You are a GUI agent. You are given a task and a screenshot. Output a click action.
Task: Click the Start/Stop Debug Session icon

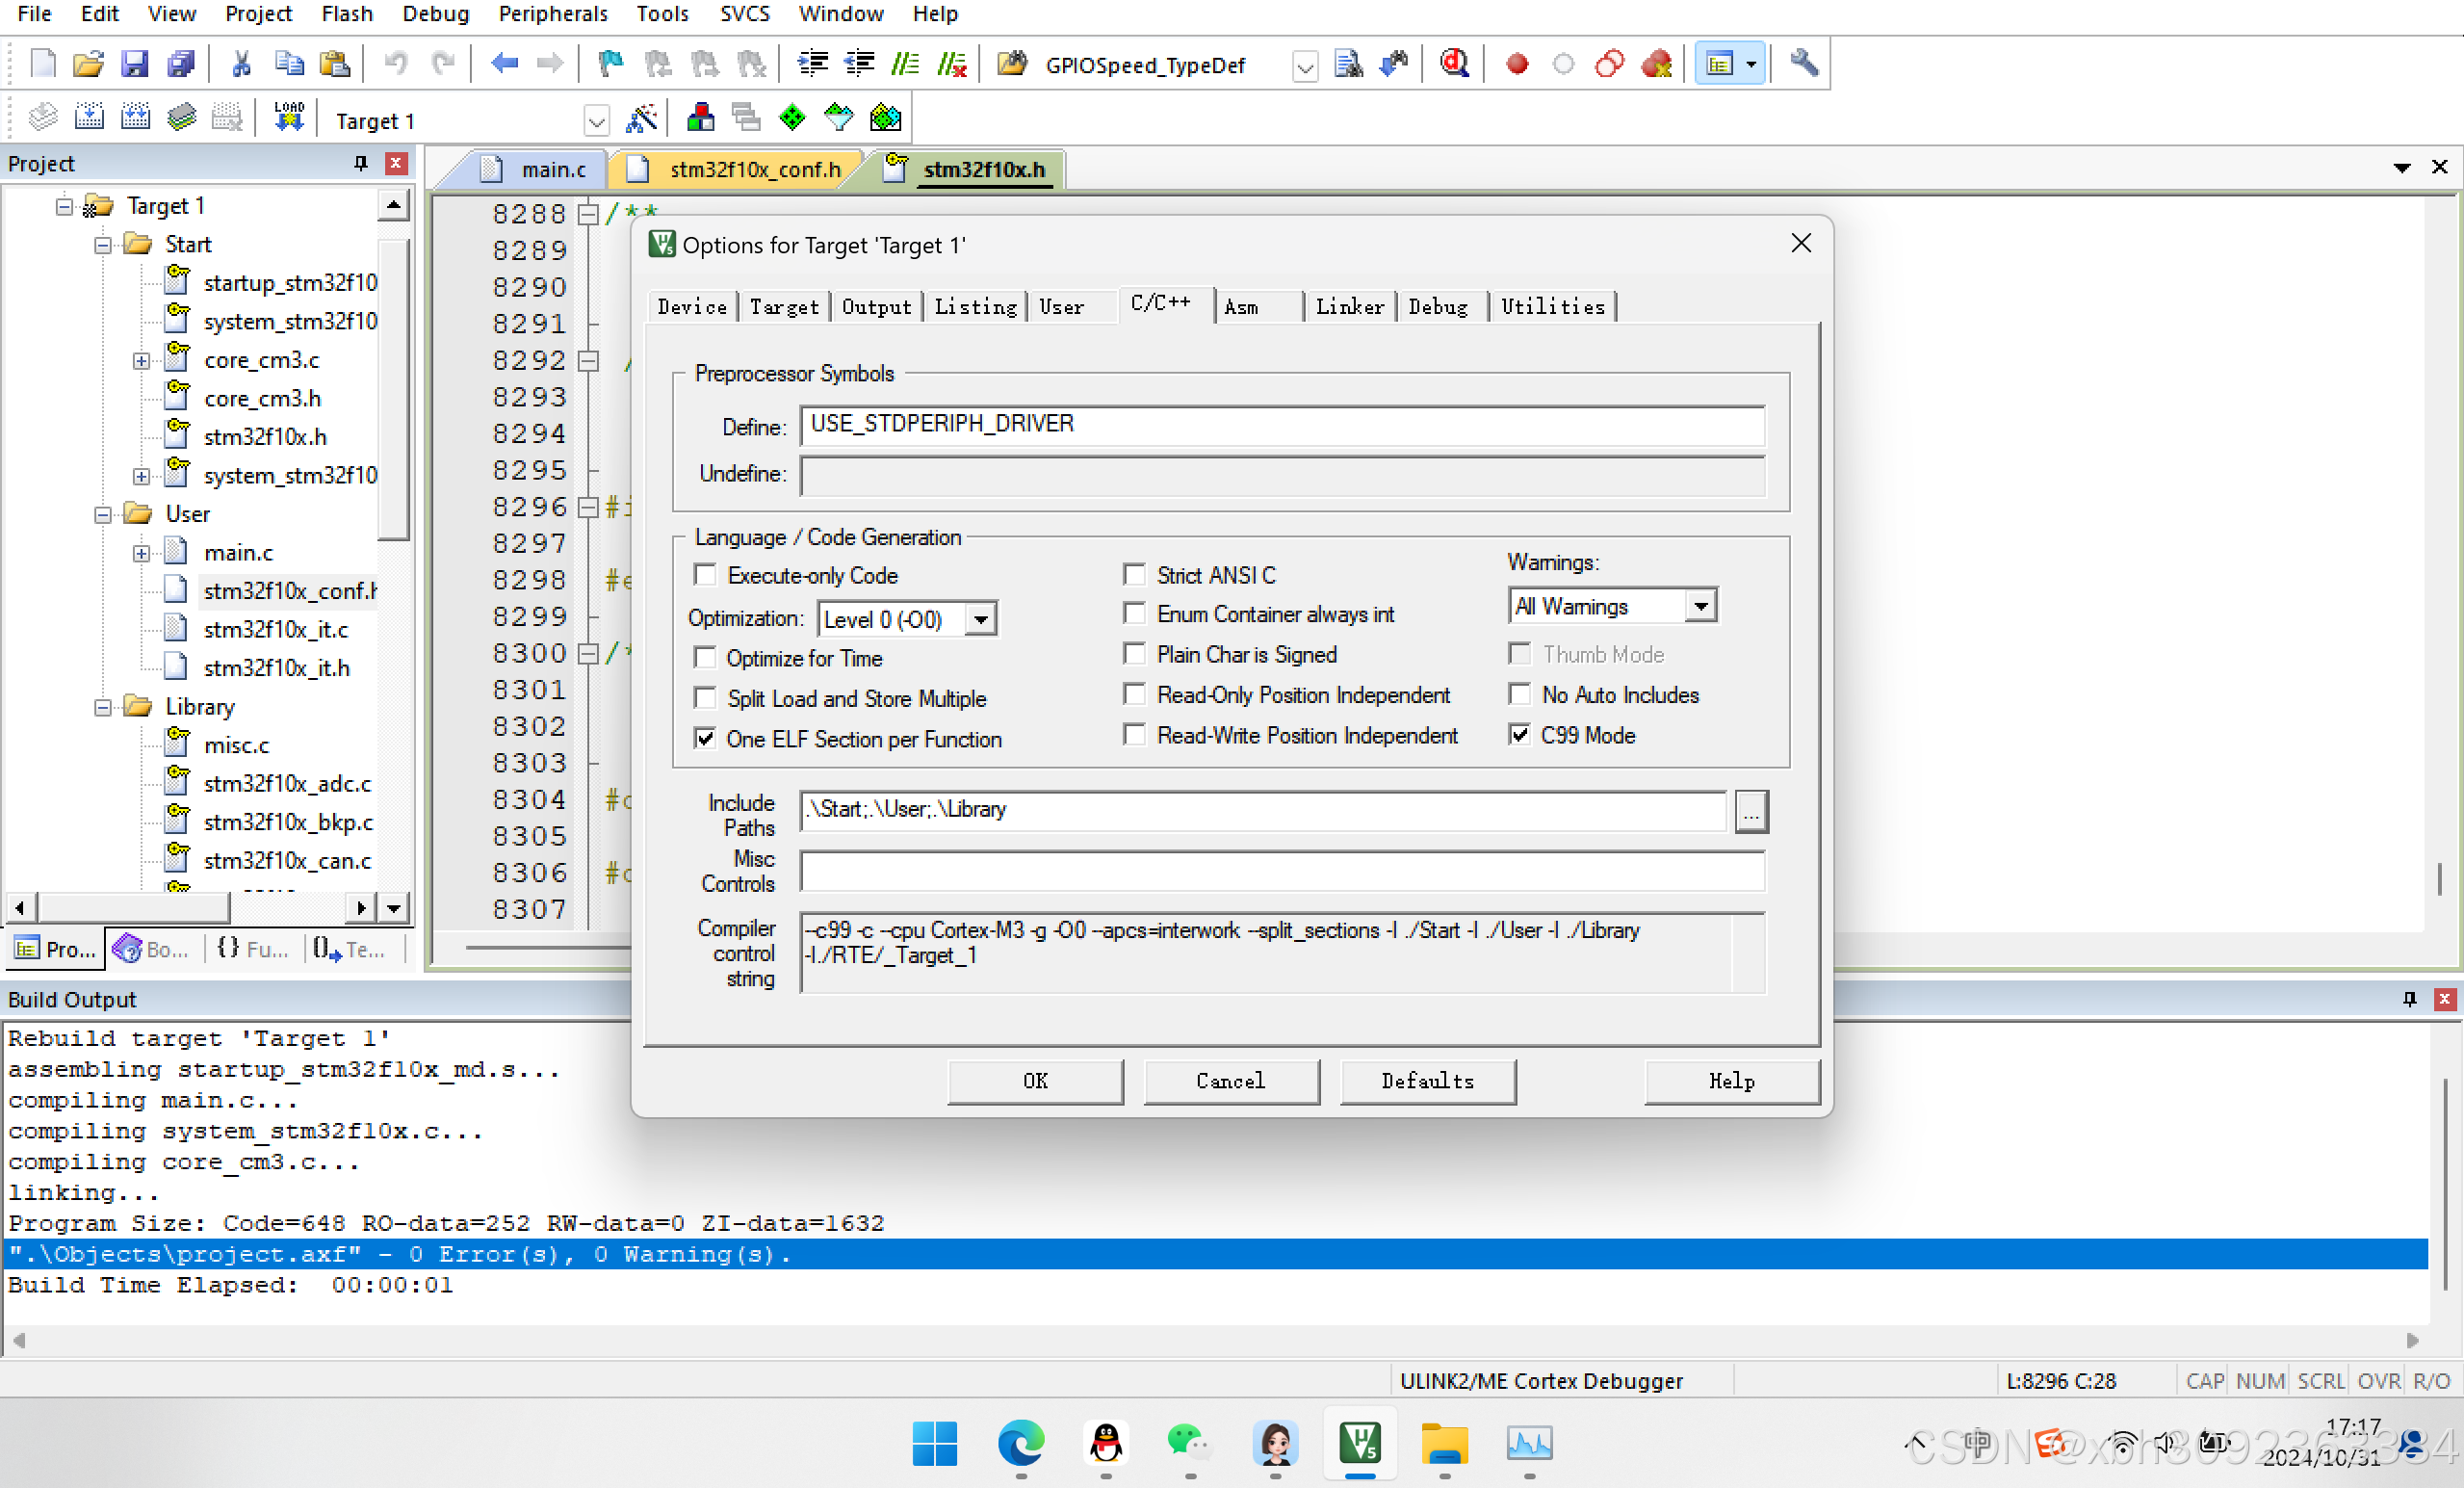click(1453, 64)
